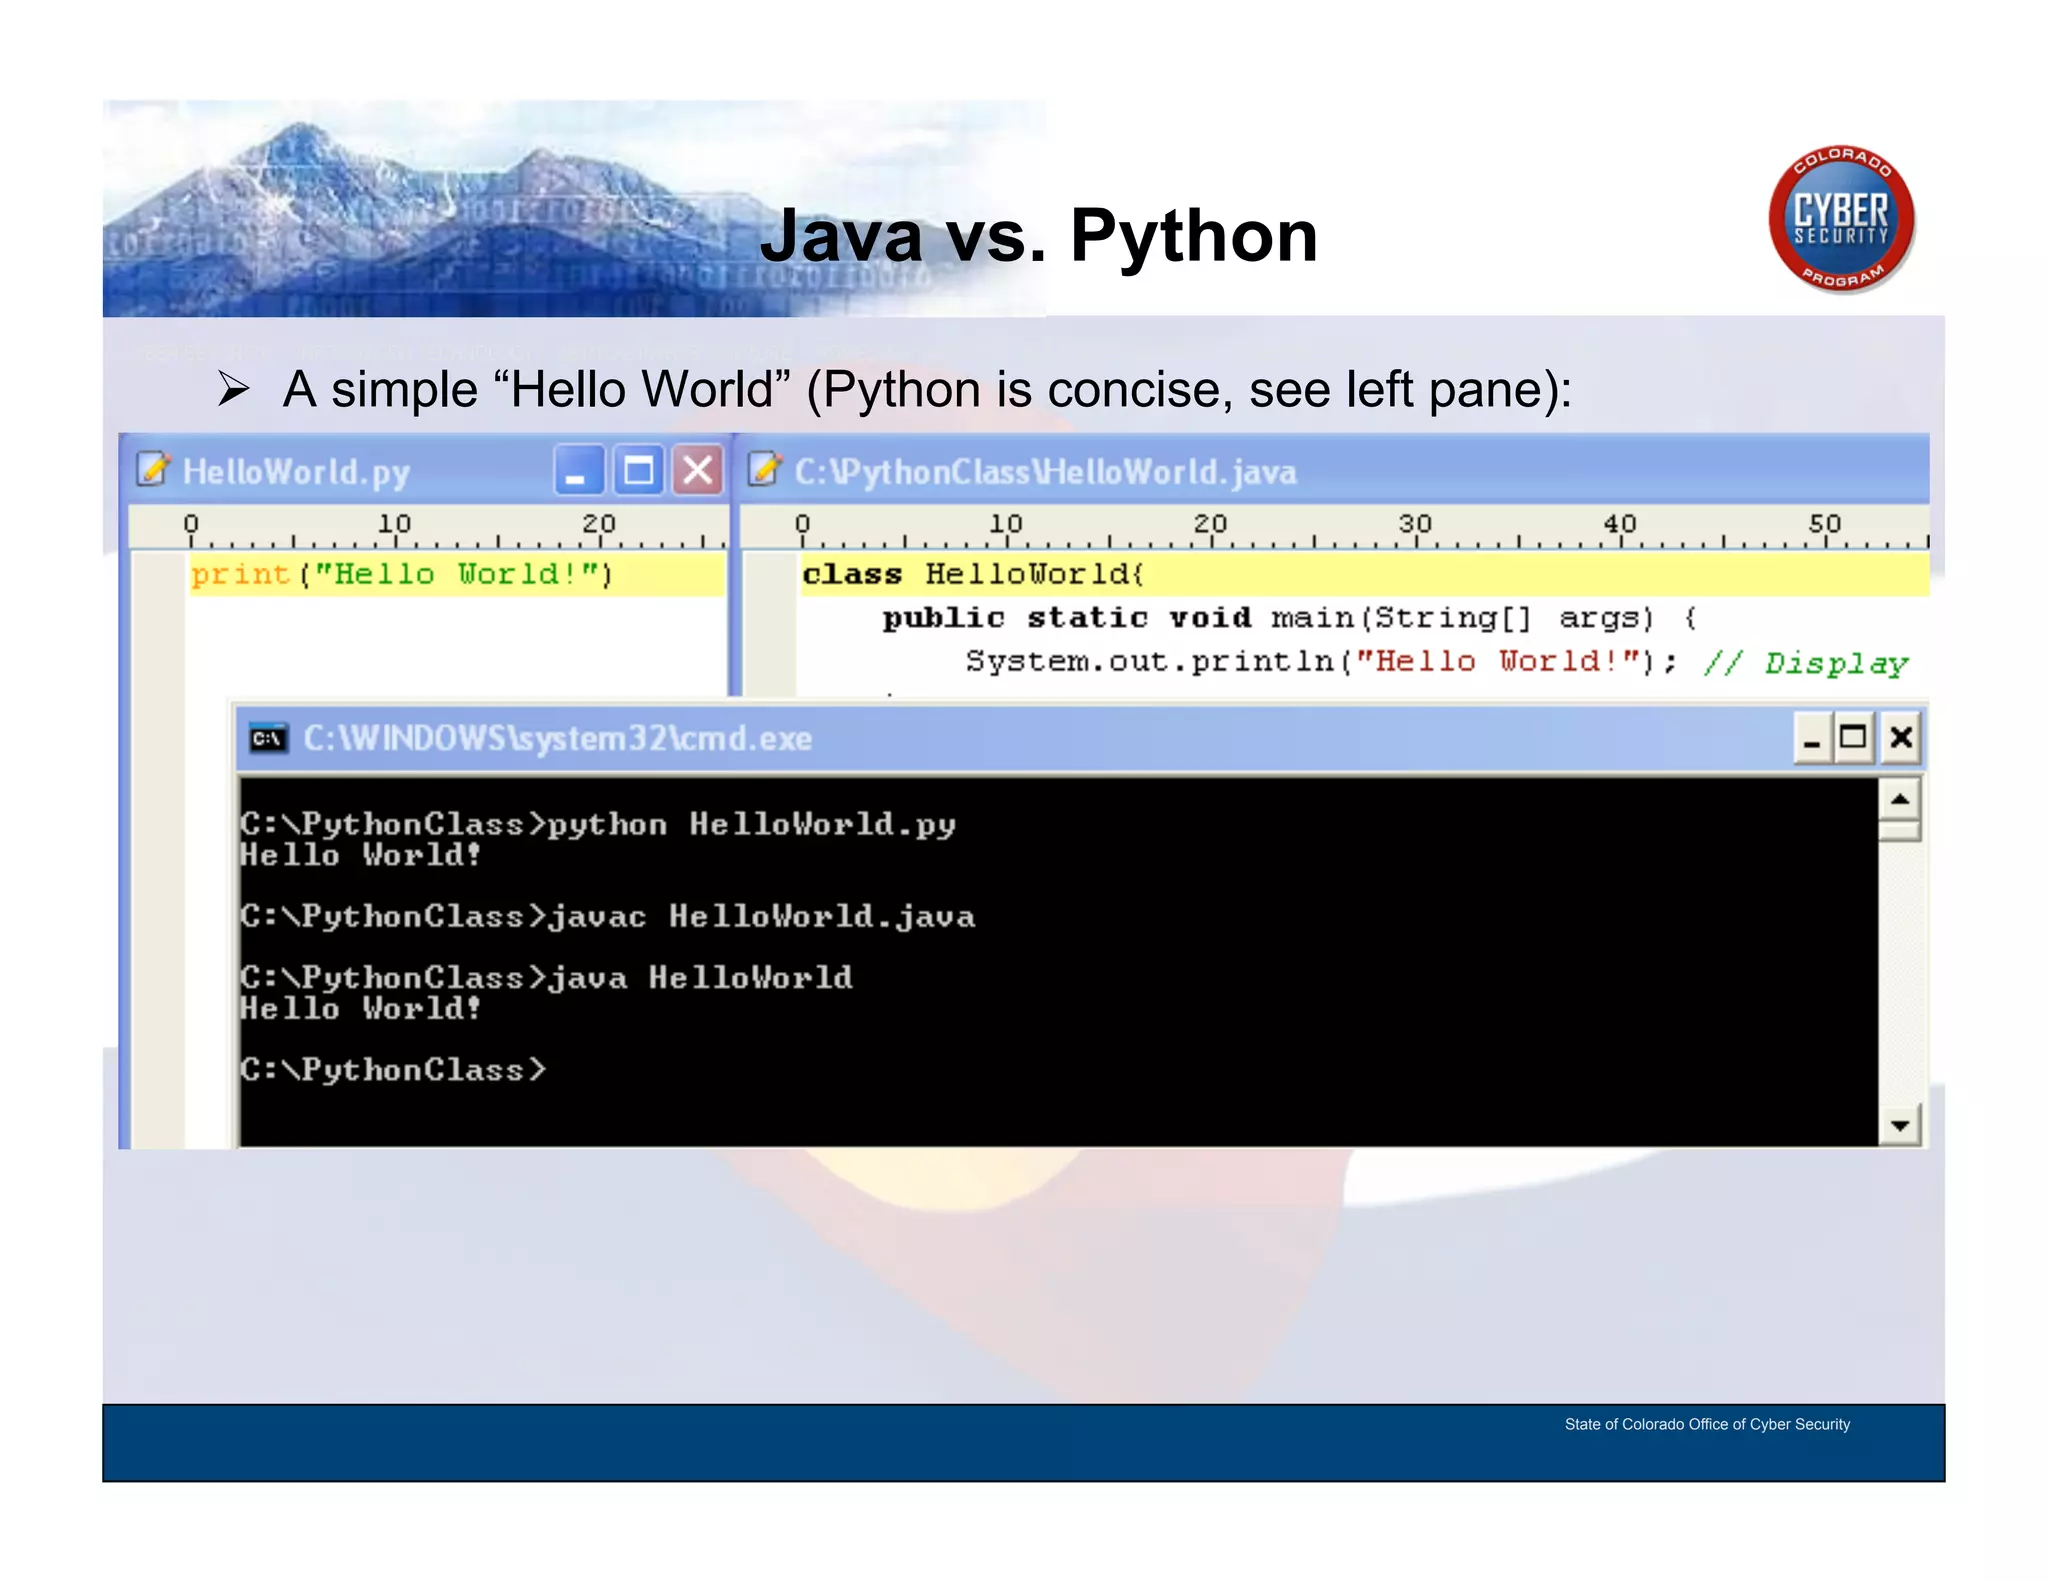Click the HelloWorld.java editor document icon
This screenshot has width=2048, height=1582.
click(x=764, y=469)
